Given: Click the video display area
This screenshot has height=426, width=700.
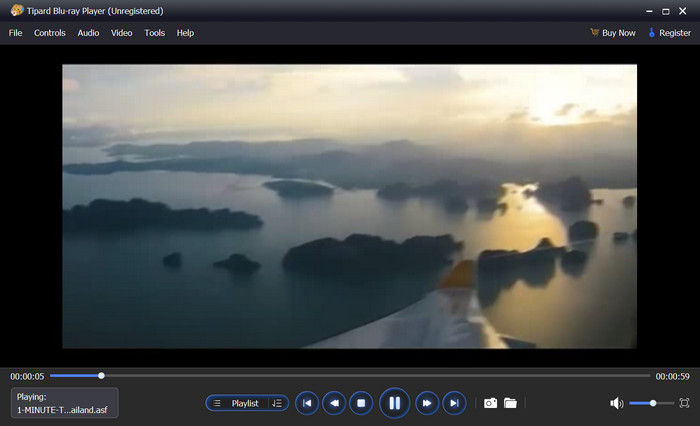Looking at the screenshot, I should pos(350,206).
